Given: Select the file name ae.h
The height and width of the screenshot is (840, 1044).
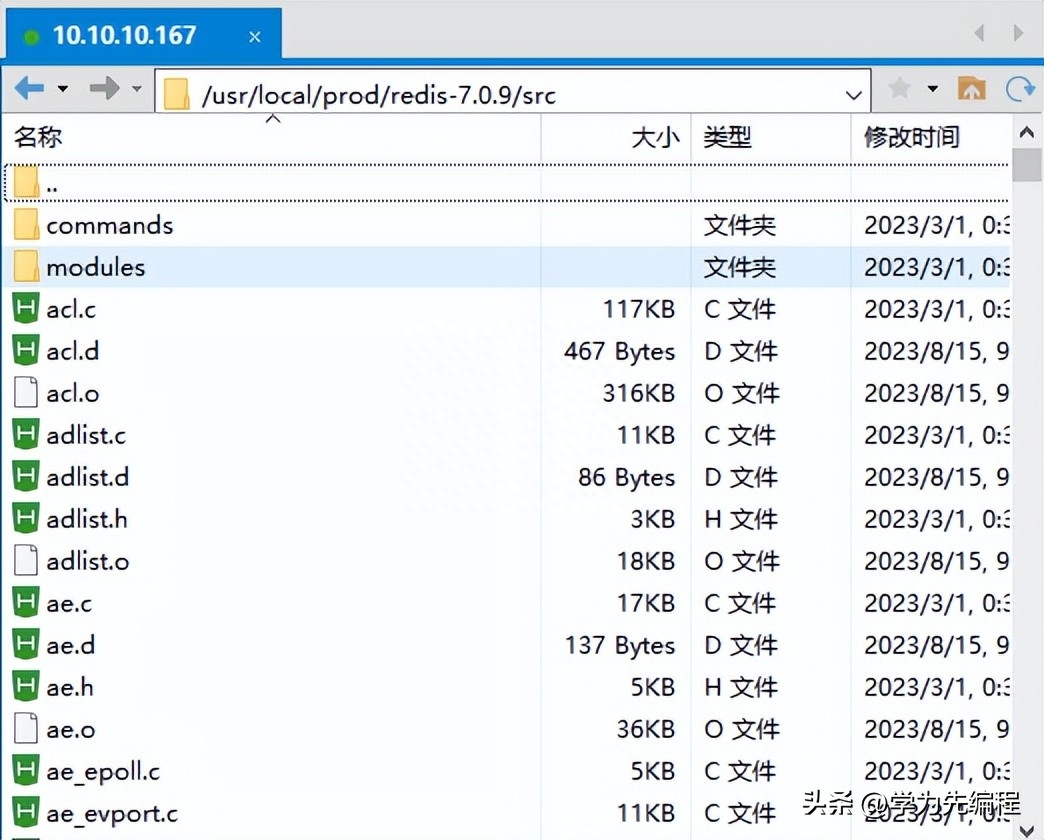Looking at the screenshot, I should [70, 688].
